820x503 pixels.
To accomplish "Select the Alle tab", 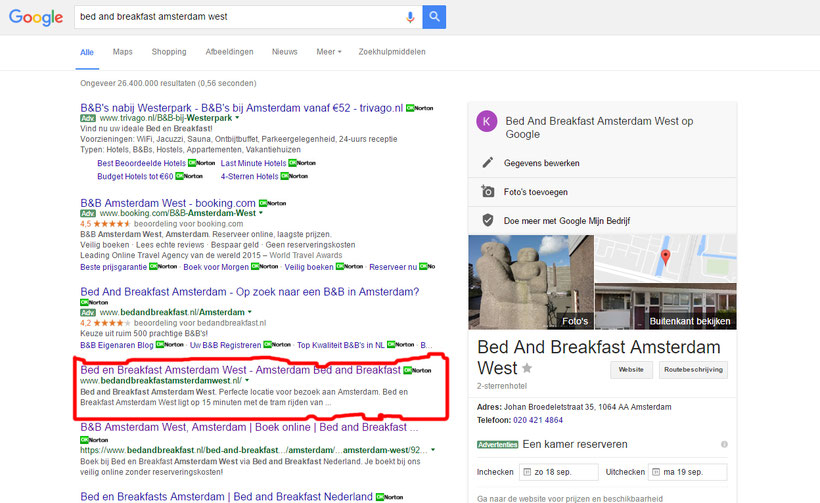I will tap(87, 52).
